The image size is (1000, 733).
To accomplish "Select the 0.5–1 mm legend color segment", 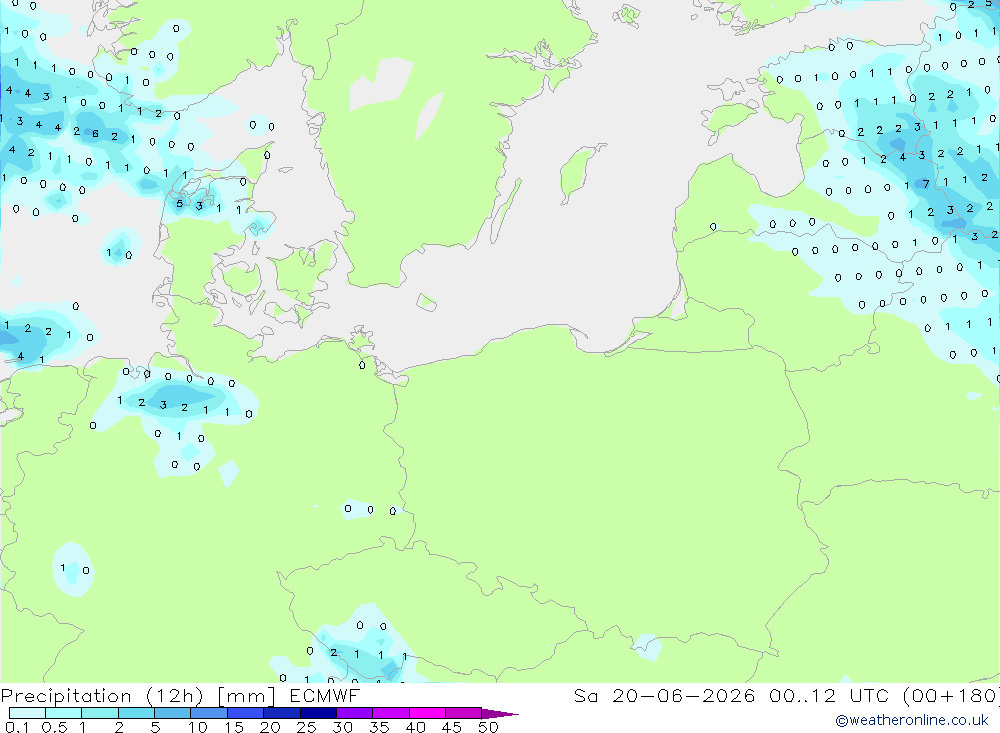I will (x=63, y=713).
